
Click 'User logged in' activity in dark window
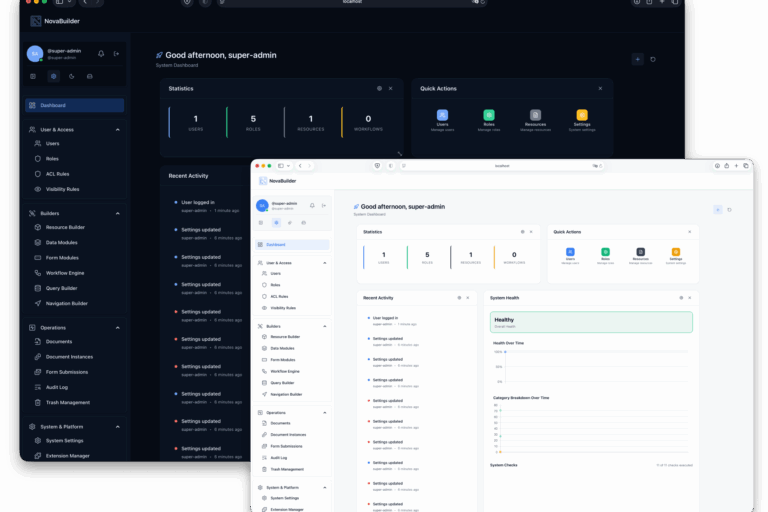click(198, 202)
